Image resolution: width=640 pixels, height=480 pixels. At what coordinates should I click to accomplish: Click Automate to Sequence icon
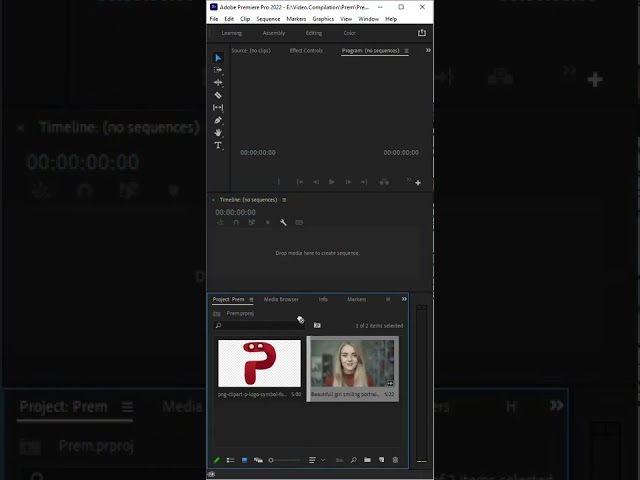pos(339,460)
